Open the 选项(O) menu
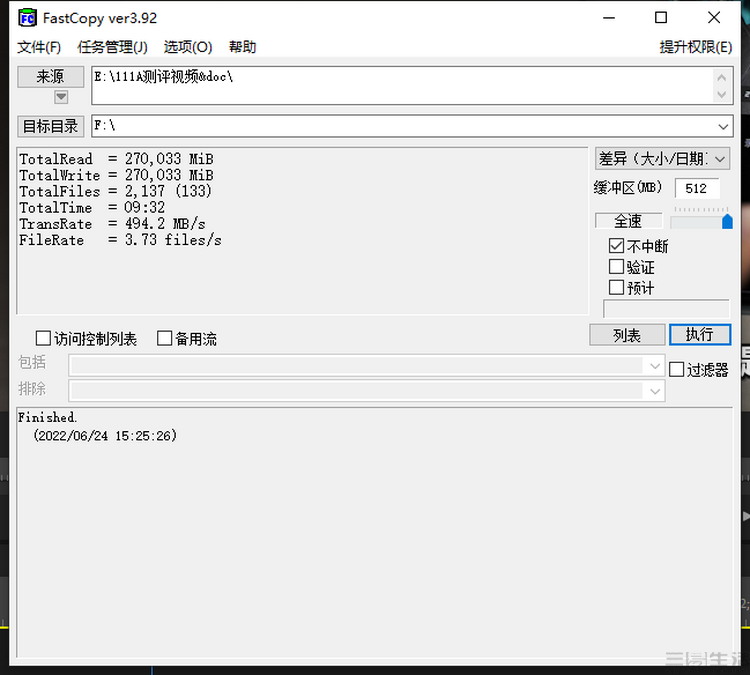The width and height of the screenshot is (750, 675). point(188,47)
